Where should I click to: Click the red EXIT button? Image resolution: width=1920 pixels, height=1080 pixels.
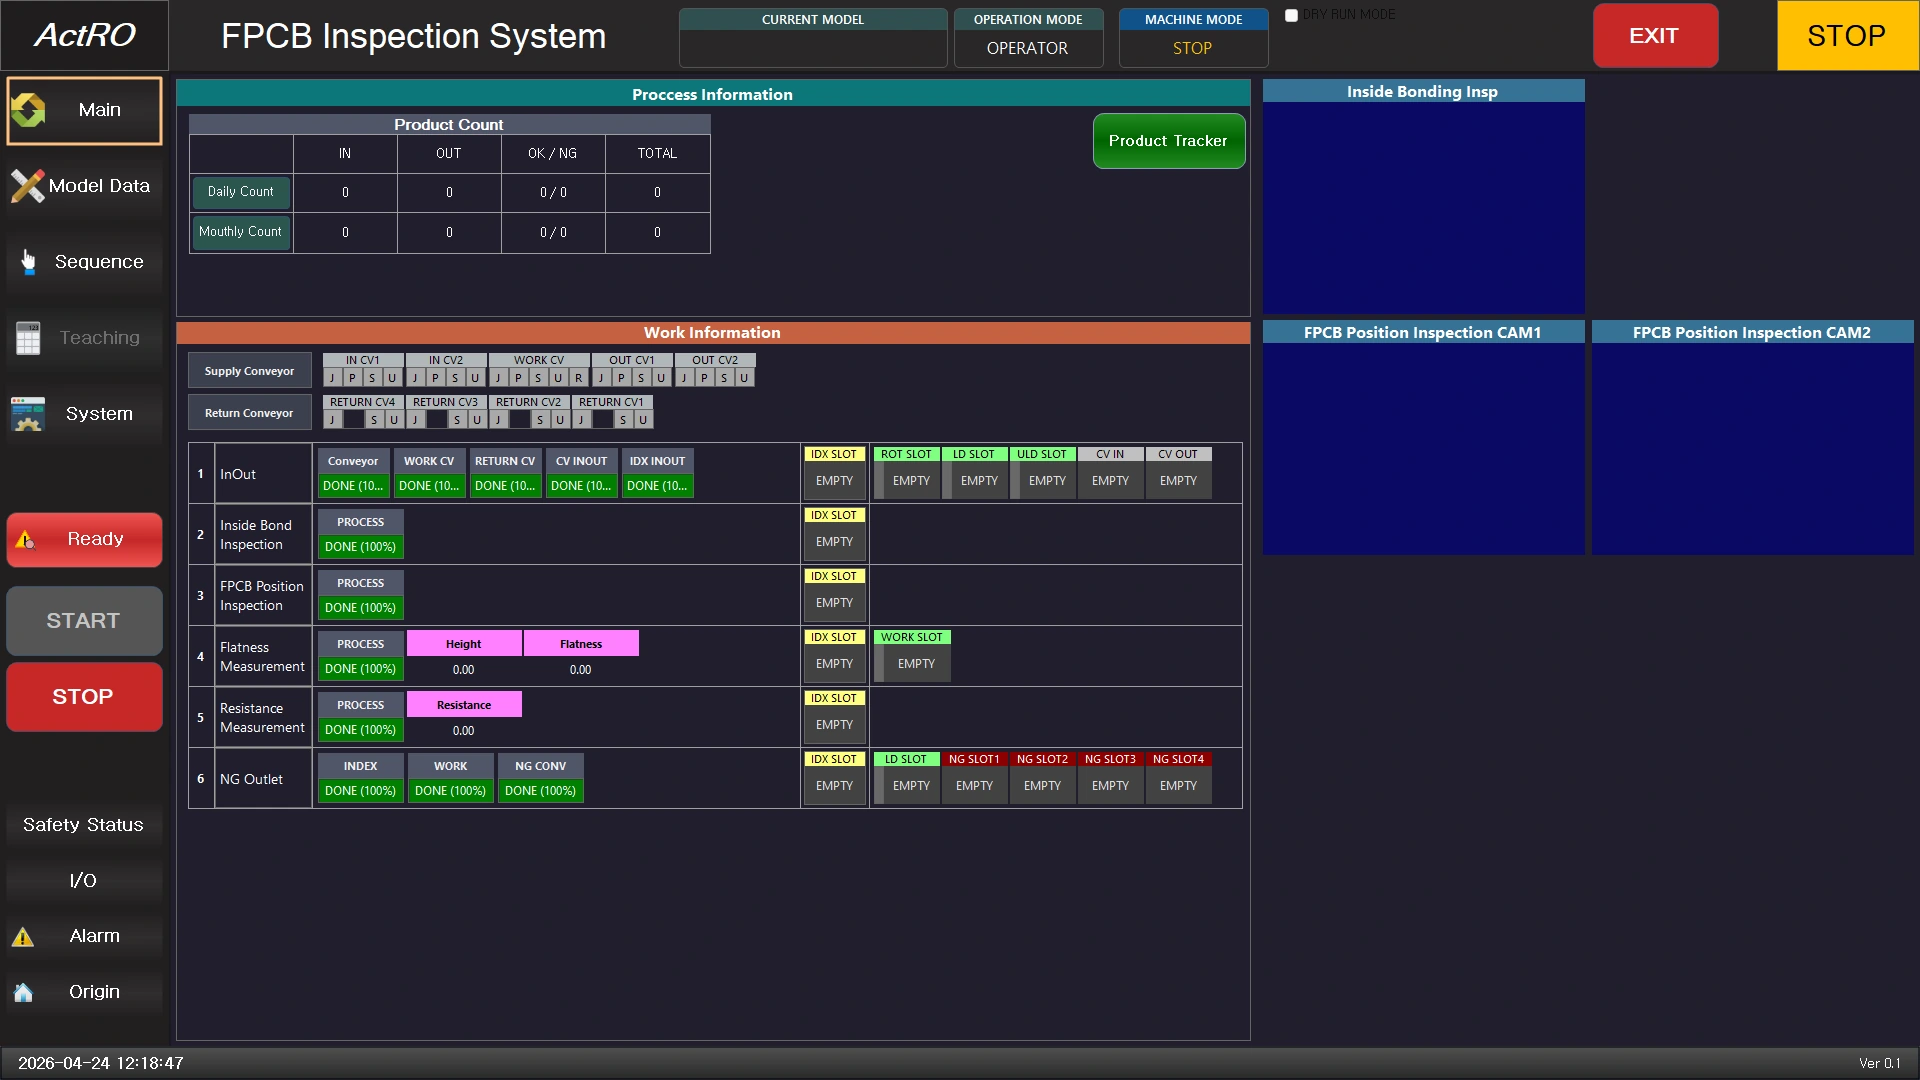[x=1655, y=36]
